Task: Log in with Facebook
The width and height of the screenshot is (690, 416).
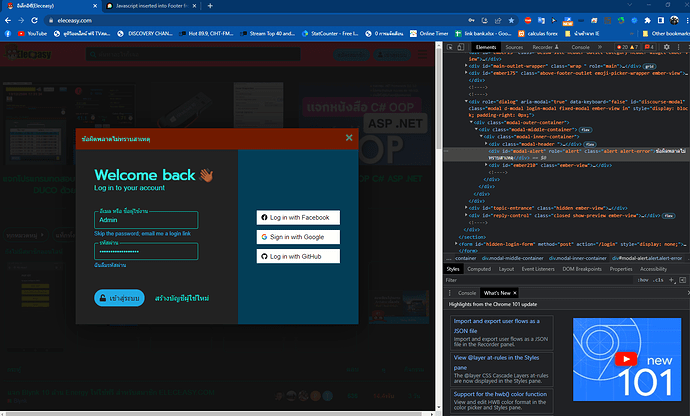Action: (298, 217)
